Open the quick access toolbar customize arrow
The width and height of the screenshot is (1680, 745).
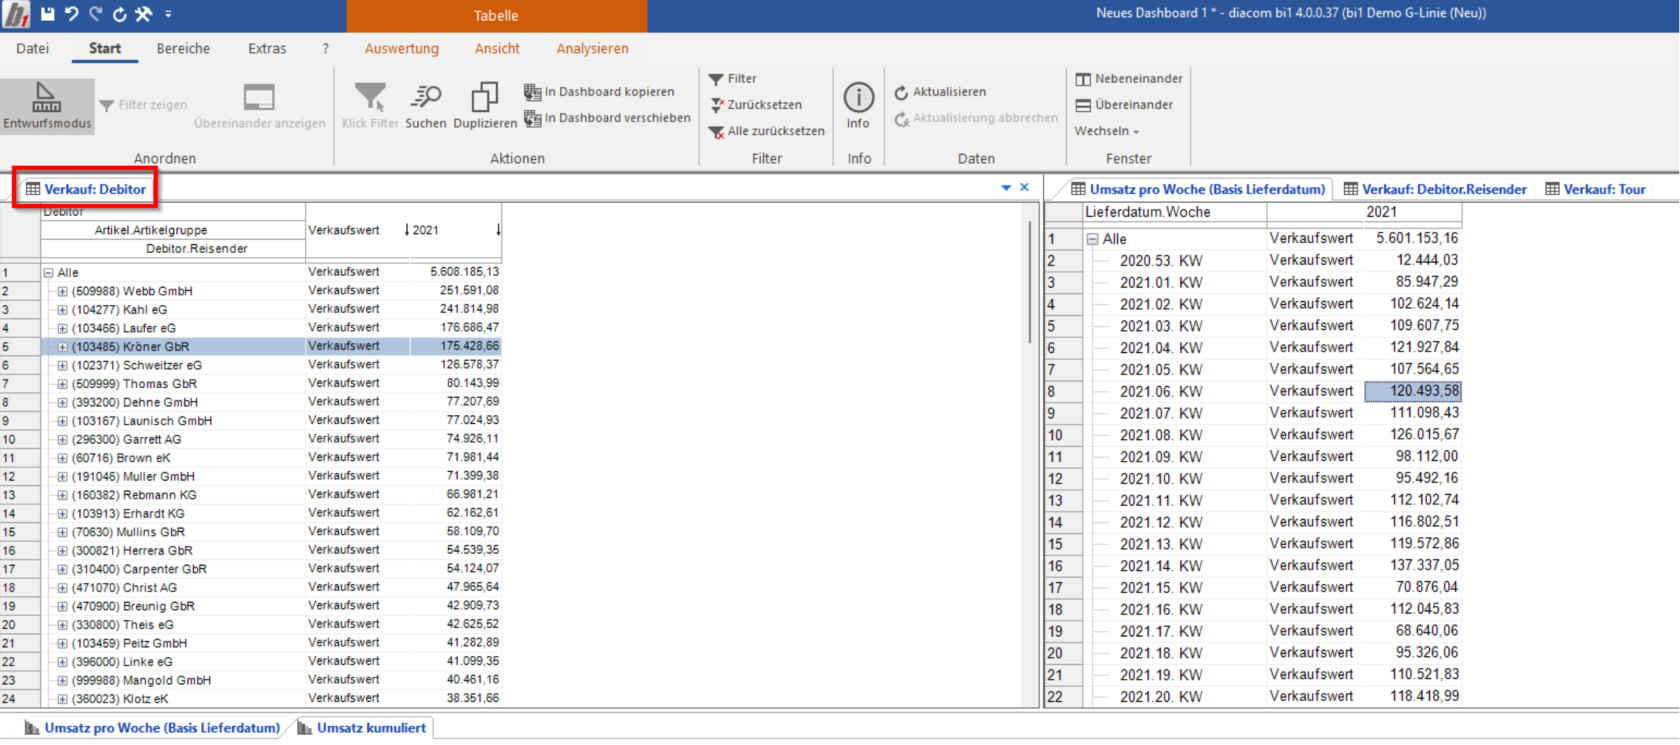(x=168, y=14)
